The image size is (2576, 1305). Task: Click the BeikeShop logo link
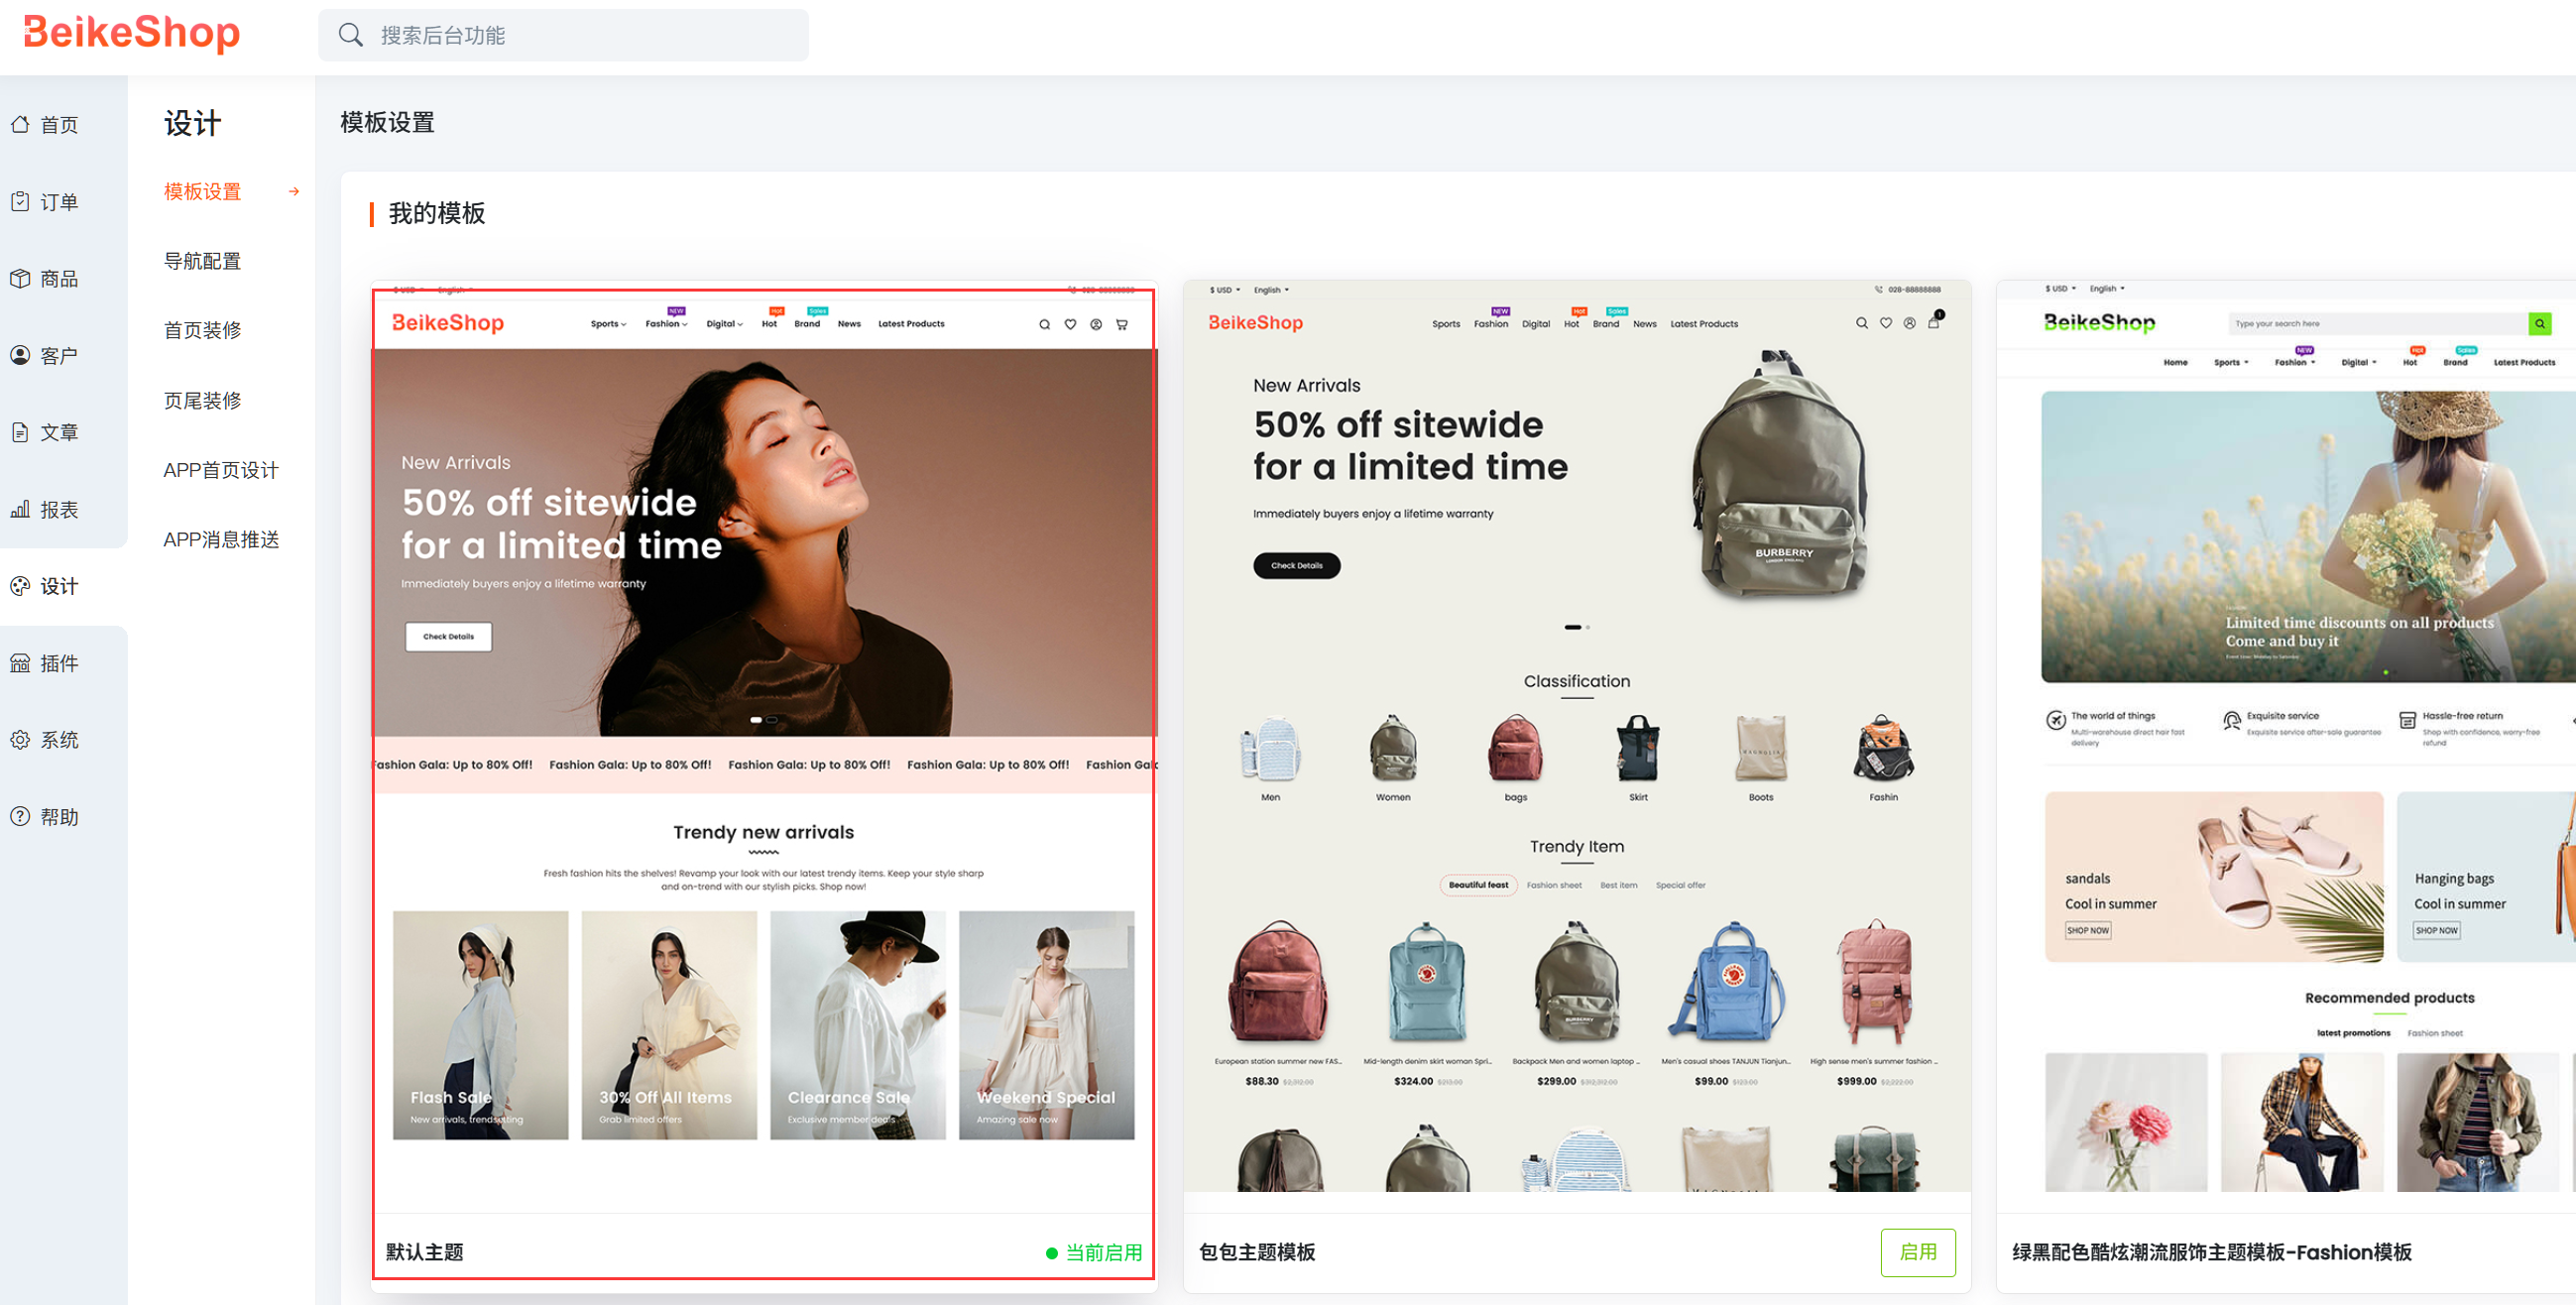(131, 33)
